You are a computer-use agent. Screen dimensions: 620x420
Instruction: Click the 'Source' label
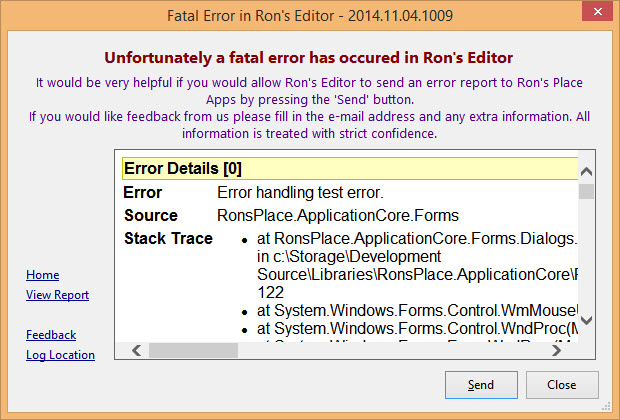point(151,216)
